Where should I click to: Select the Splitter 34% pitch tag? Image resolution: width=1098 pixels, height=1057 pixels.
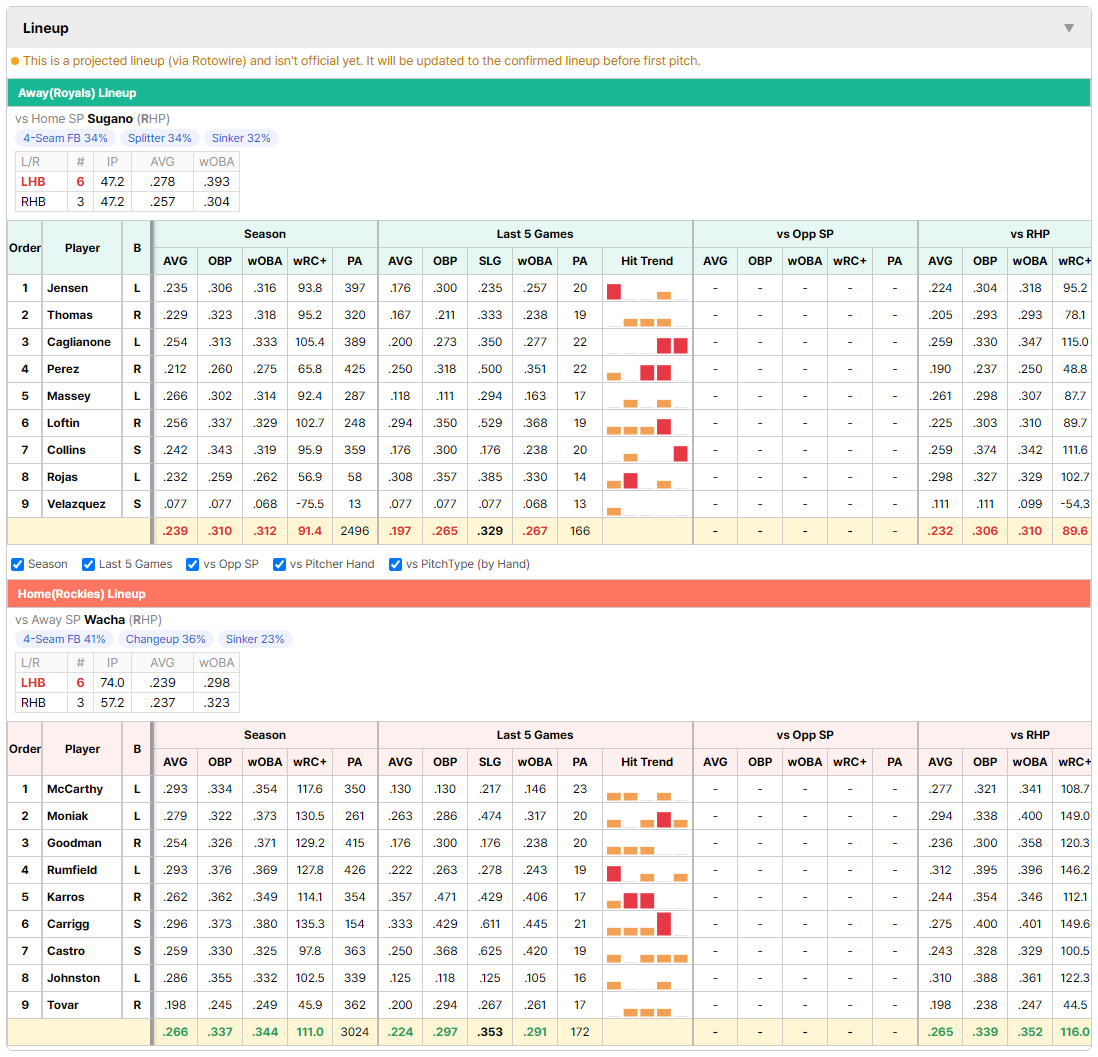(160, 139)
